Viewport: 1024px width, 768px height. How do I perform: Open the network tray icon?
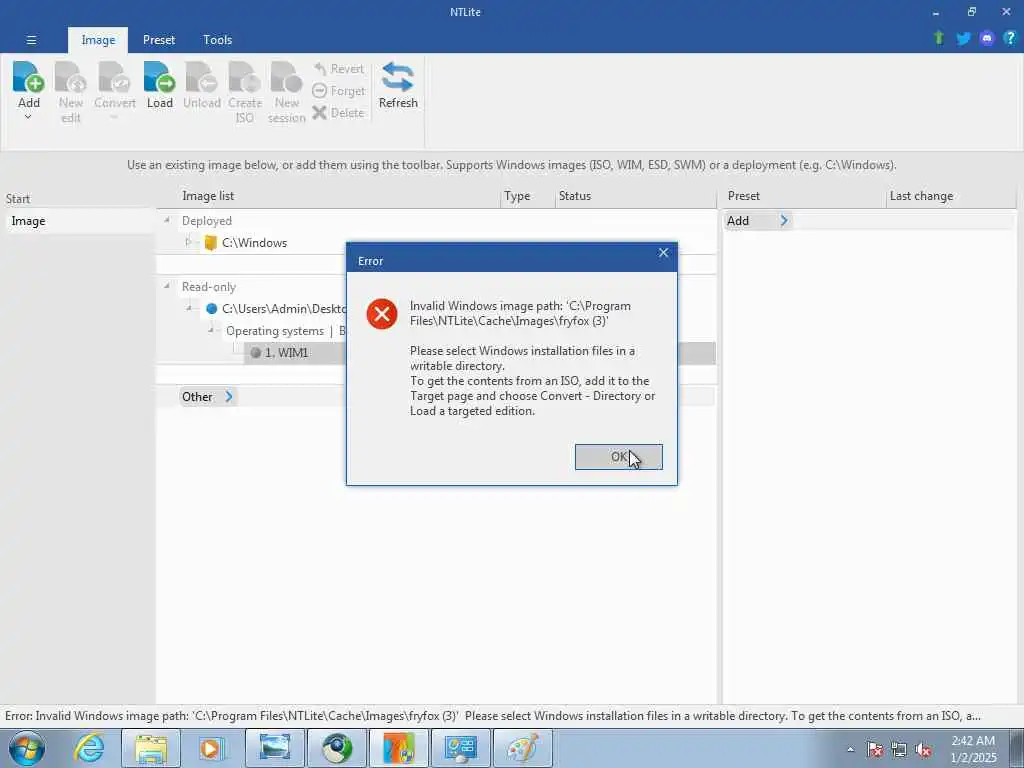[x=899, y=750]
